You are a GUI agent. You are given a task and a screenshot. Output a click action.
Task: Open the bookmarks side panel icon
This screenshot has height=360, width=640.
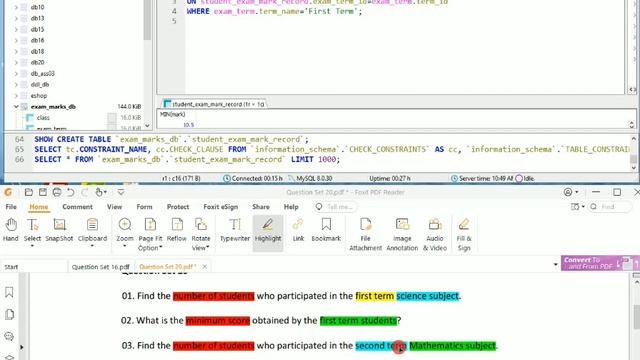tap(9, 292)
